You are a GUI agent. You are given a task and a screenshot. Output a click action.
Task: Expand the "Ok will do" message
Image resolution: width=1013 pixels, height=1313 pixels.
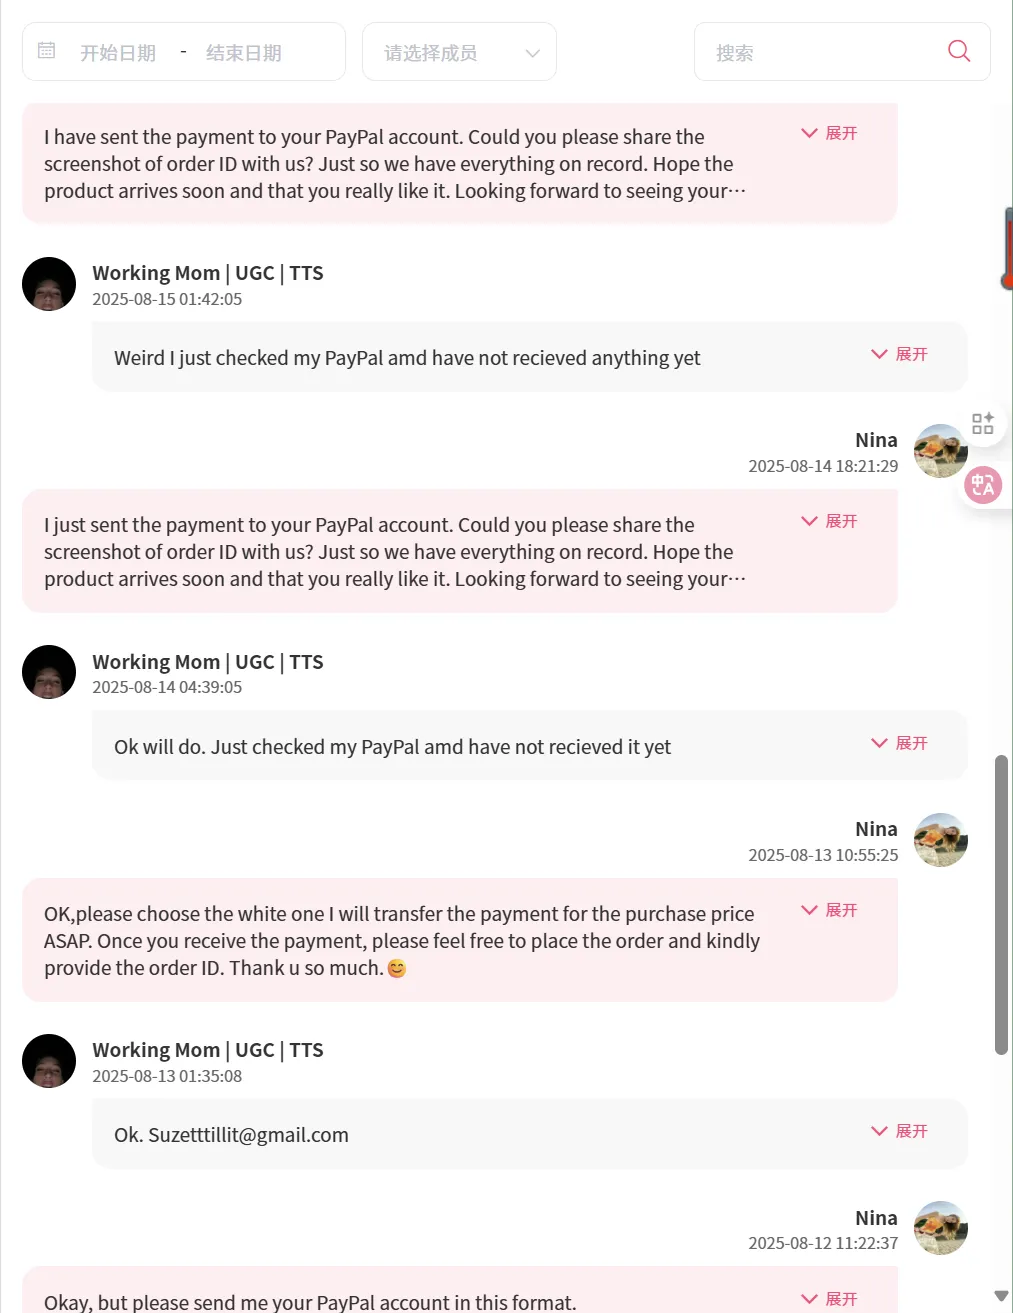tap(899, 743)
